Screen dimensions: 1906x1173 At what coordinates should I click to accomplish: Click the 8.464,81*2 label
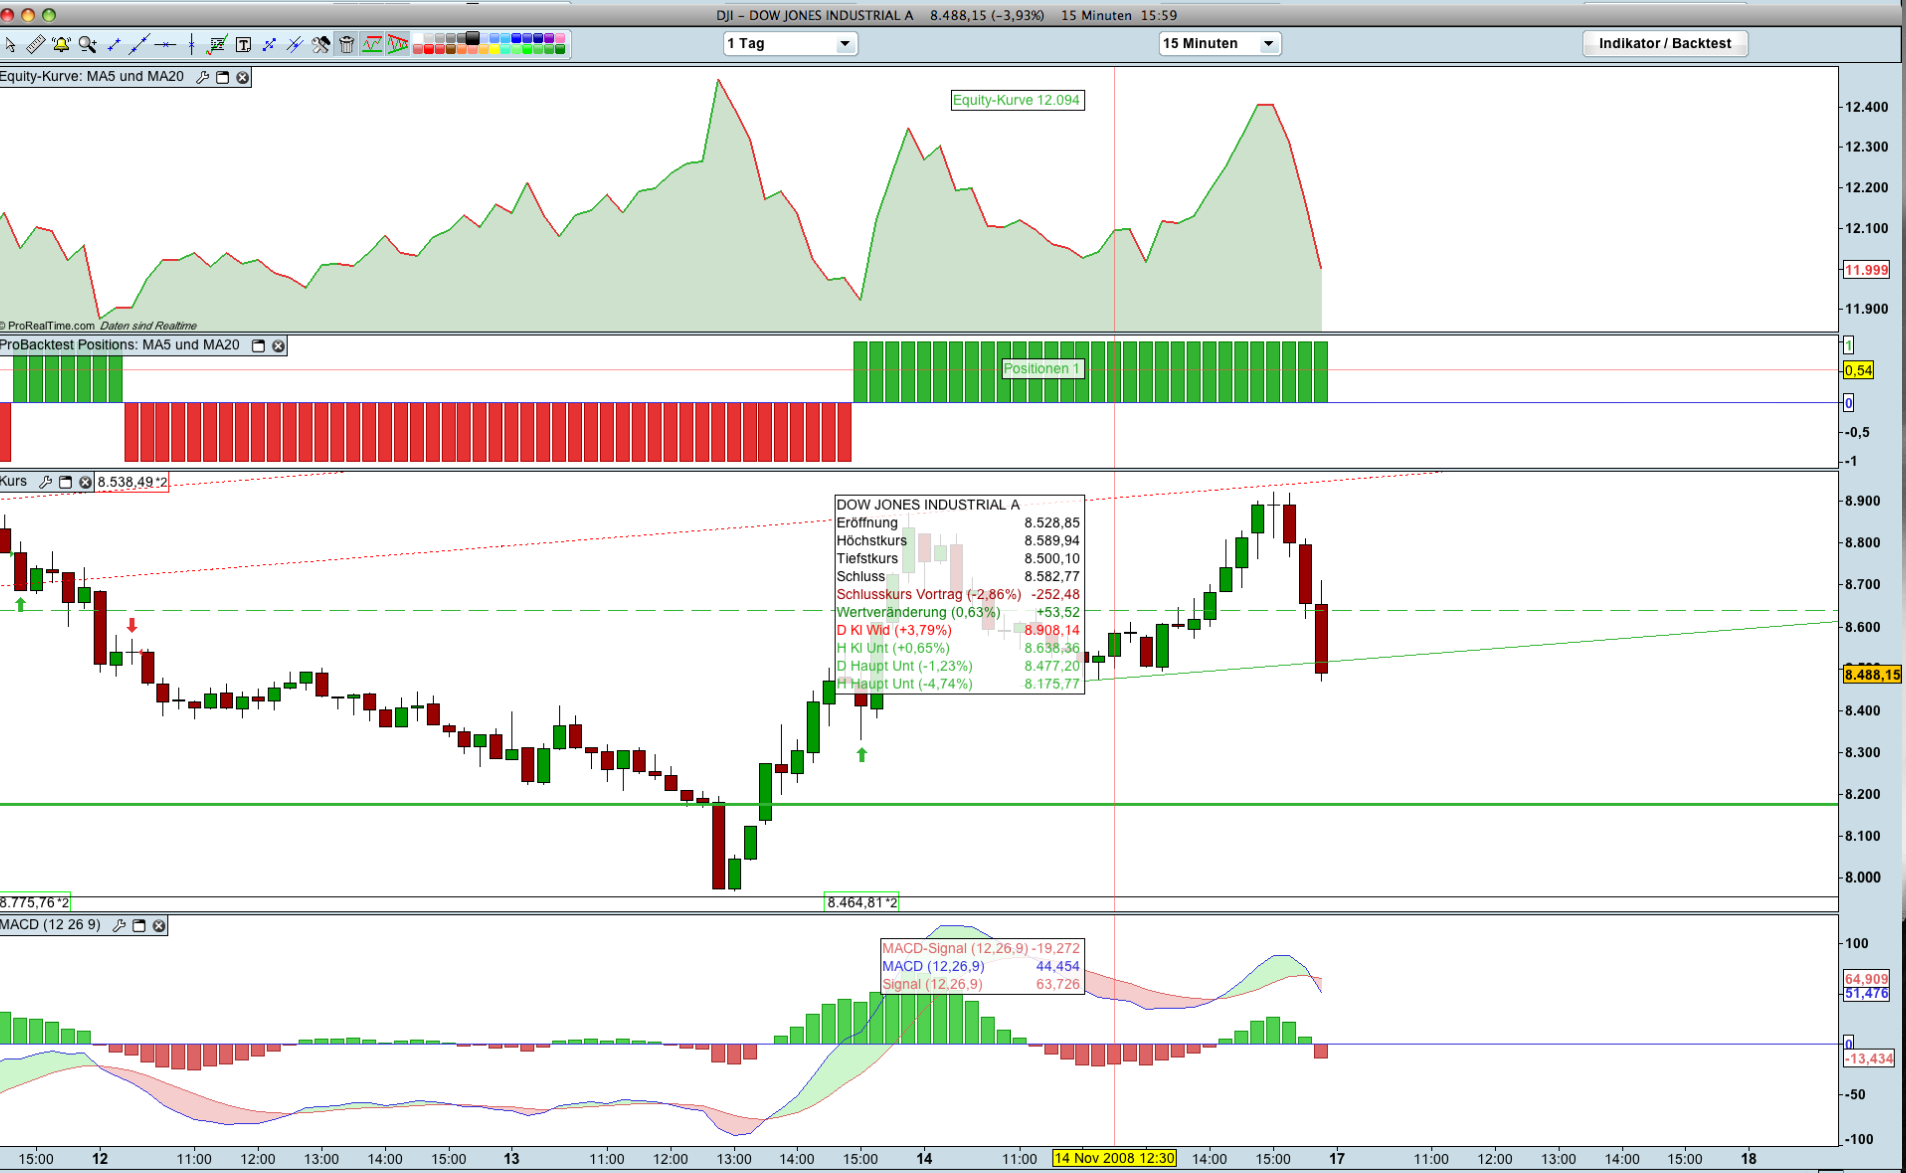(861, 902)
